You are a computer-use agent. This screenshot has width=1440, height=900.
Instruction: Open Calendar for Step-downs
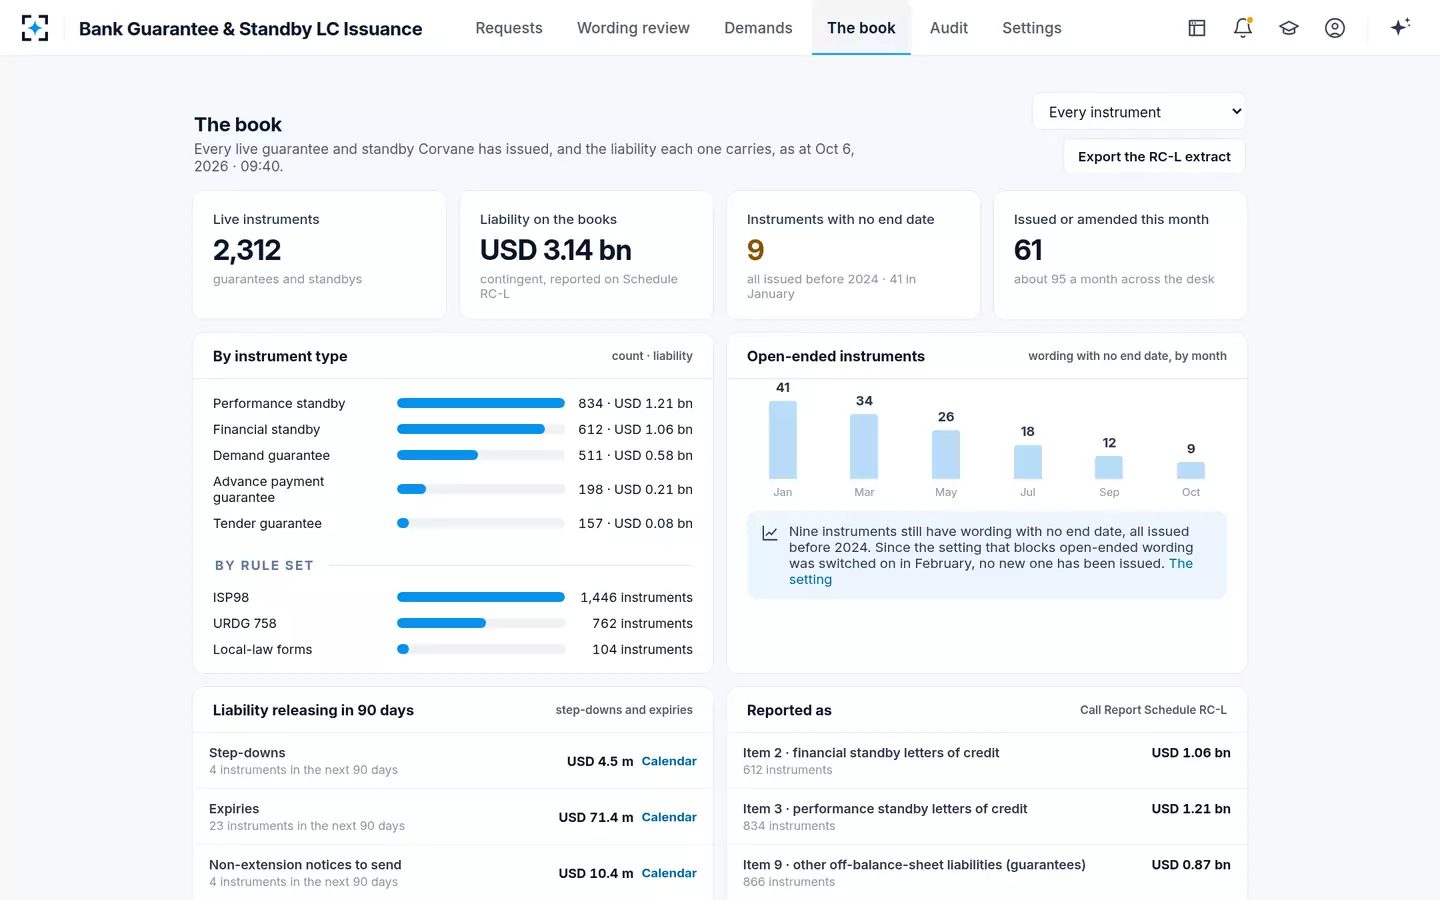(x=669, y=761)
